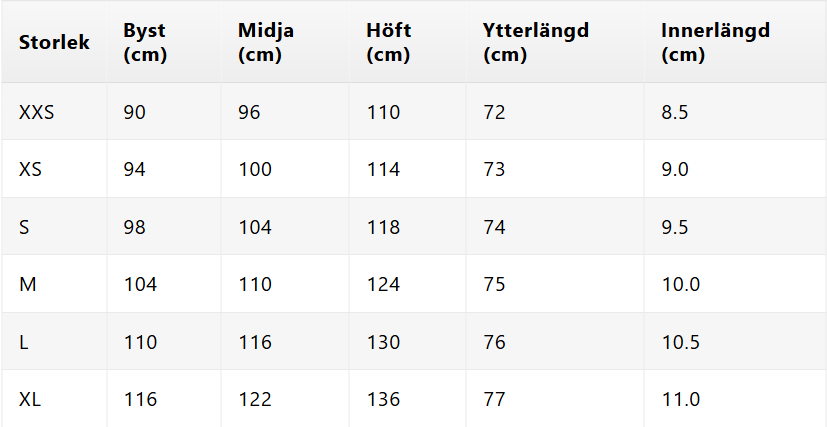
Task: Select waist value 100 for XS
Action: coord(255,169)
